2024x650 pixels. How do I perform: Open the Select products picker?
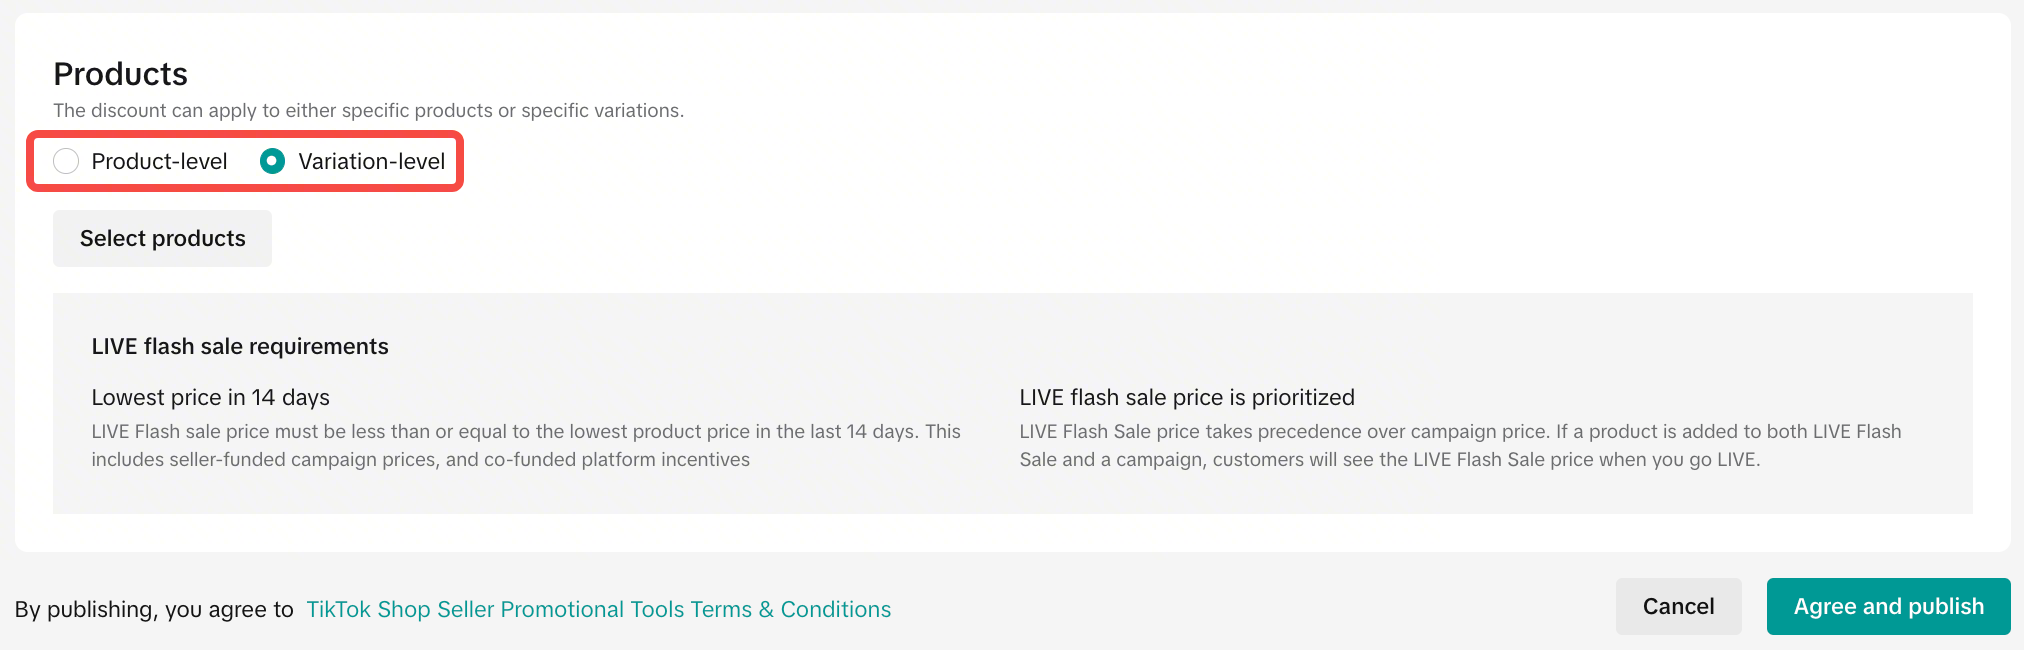[162, 238]
